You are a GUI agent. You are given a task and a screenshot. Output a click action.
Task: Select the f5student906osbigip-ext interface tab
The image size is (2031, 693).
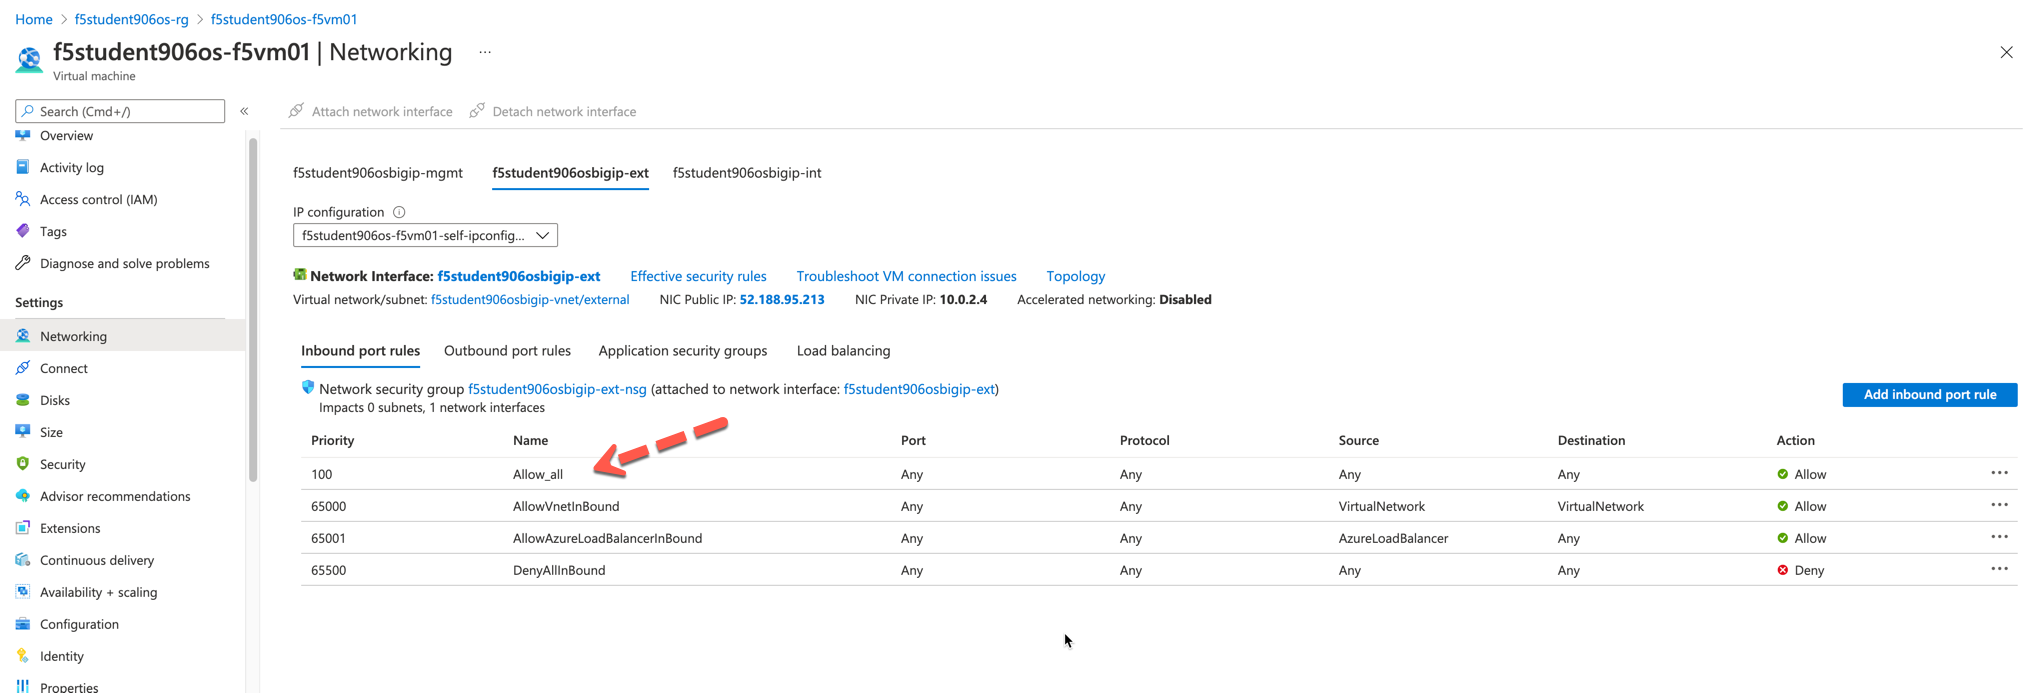tap(570, 173)
